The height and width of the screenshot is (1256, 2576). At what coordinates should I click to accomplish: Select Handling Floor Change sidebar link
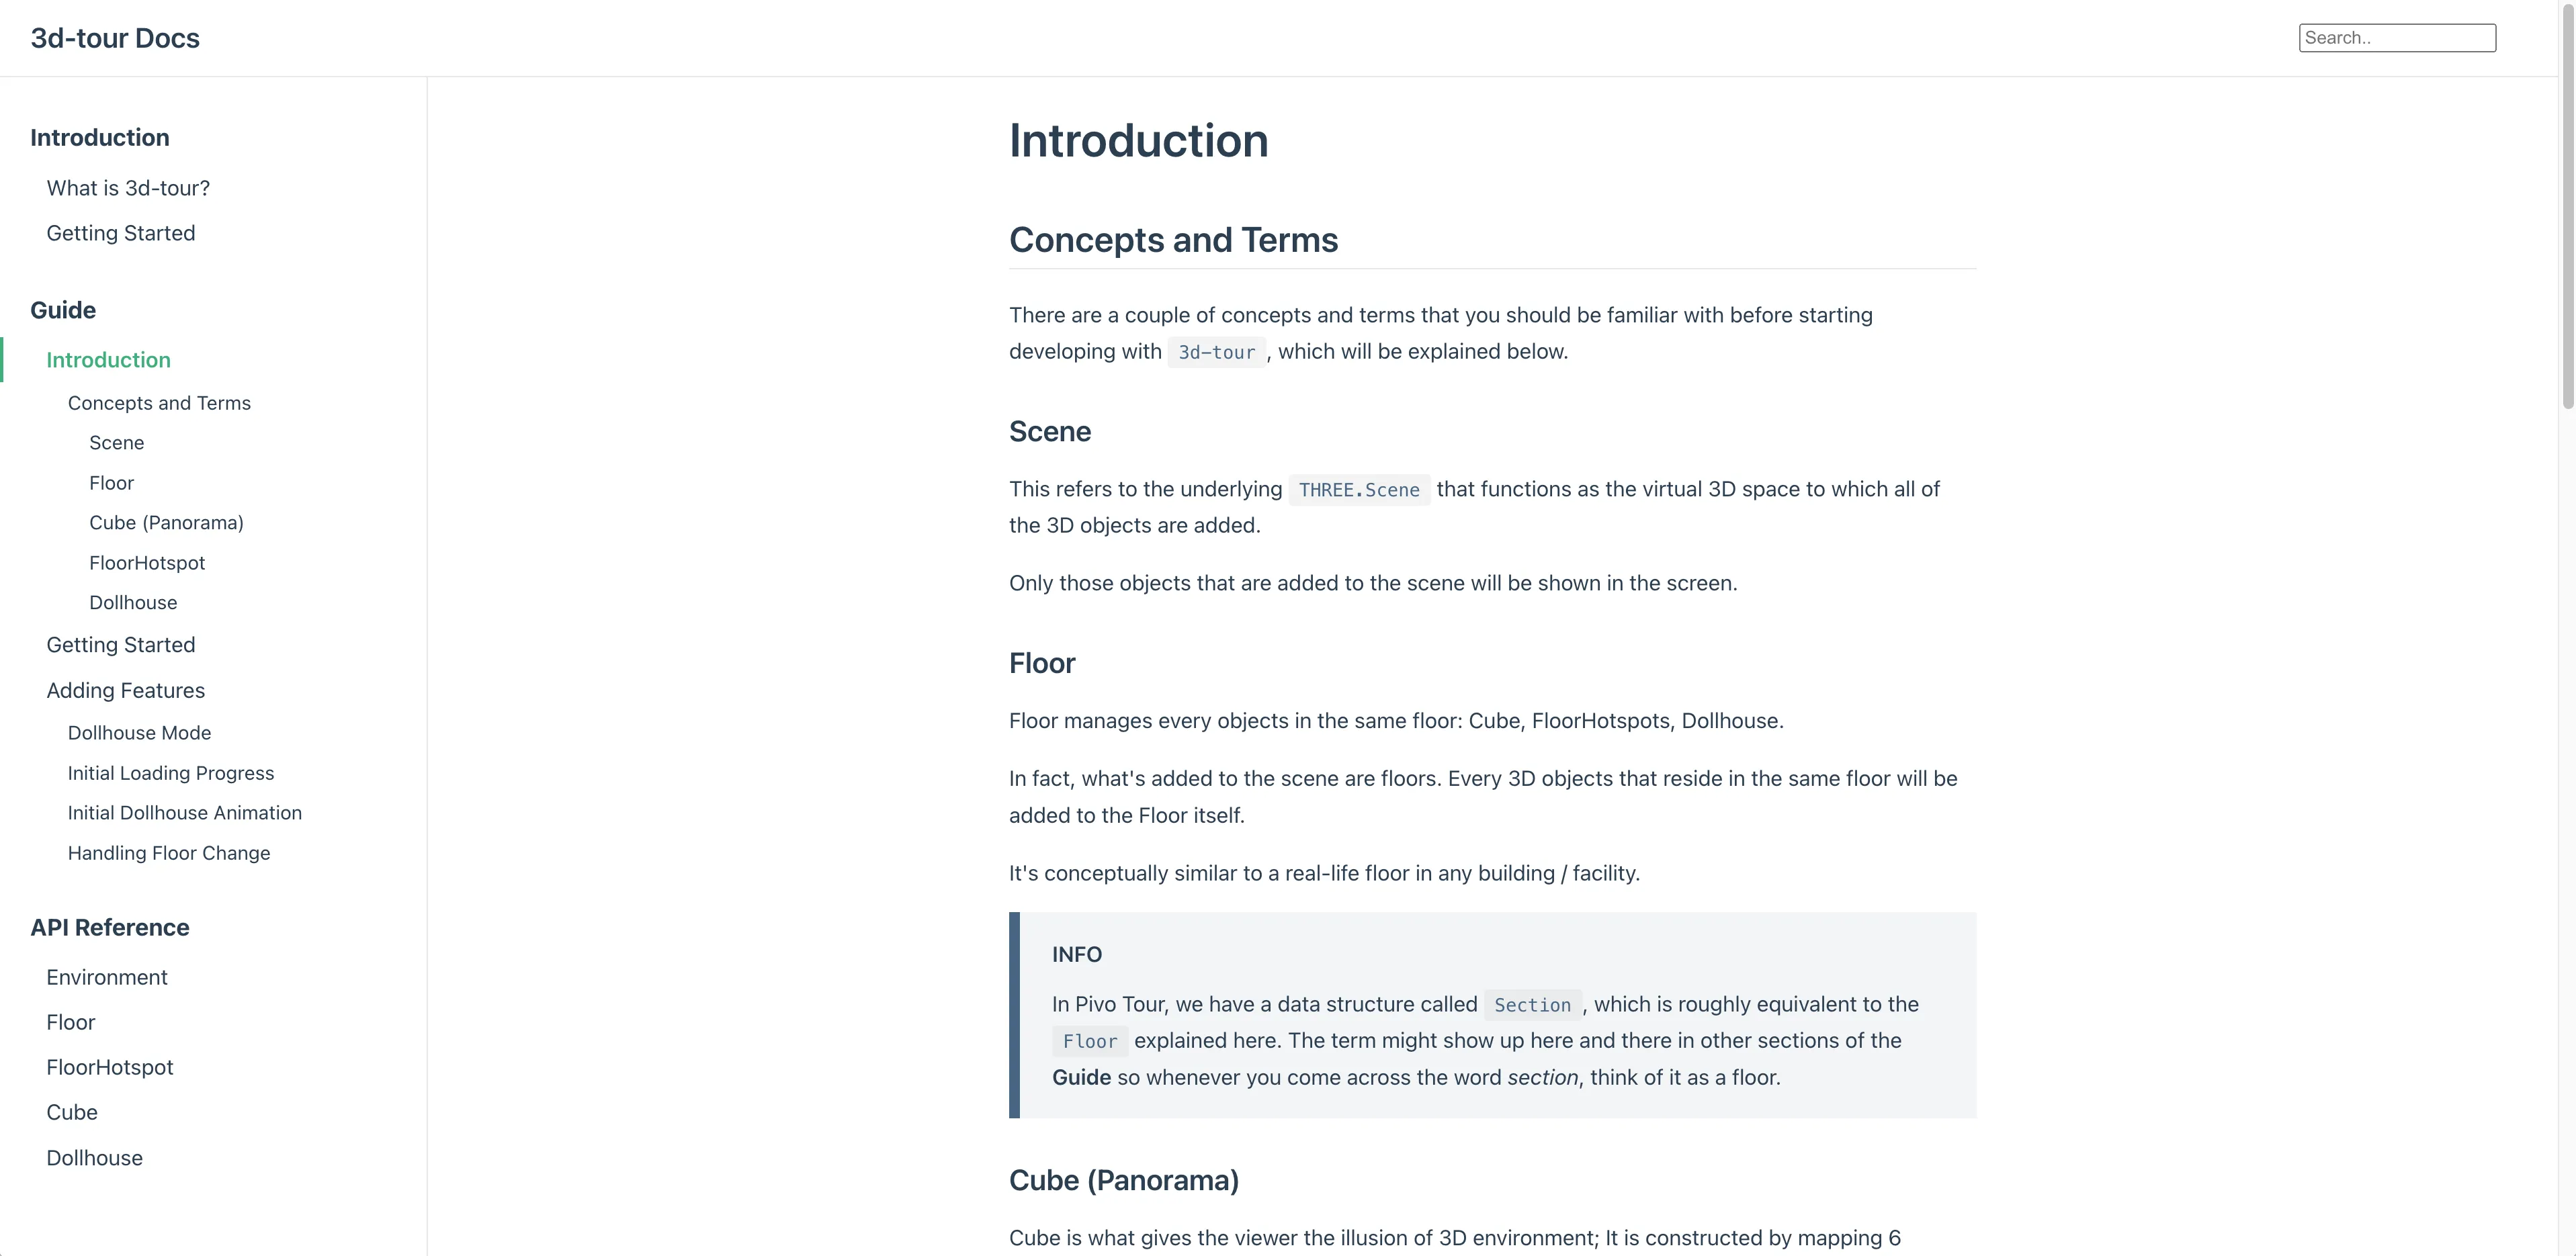168,853
